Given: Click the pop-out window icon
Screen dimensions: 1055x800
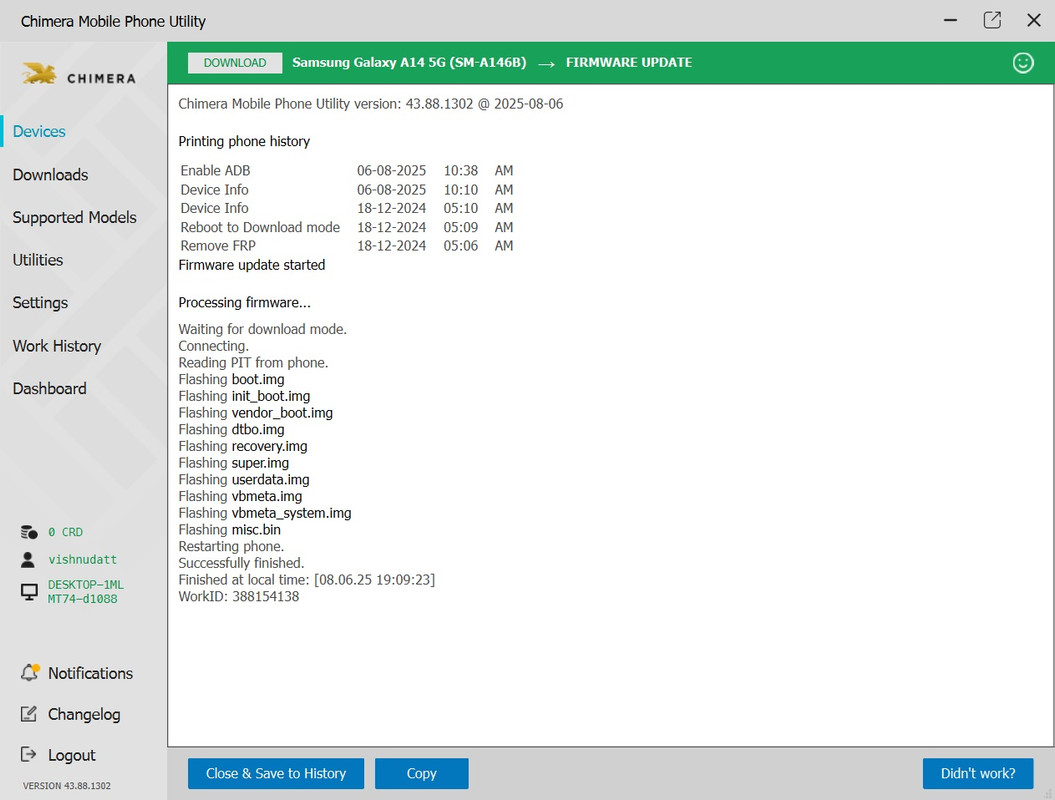Looking at the screenshot, I should tap(992, 20).
